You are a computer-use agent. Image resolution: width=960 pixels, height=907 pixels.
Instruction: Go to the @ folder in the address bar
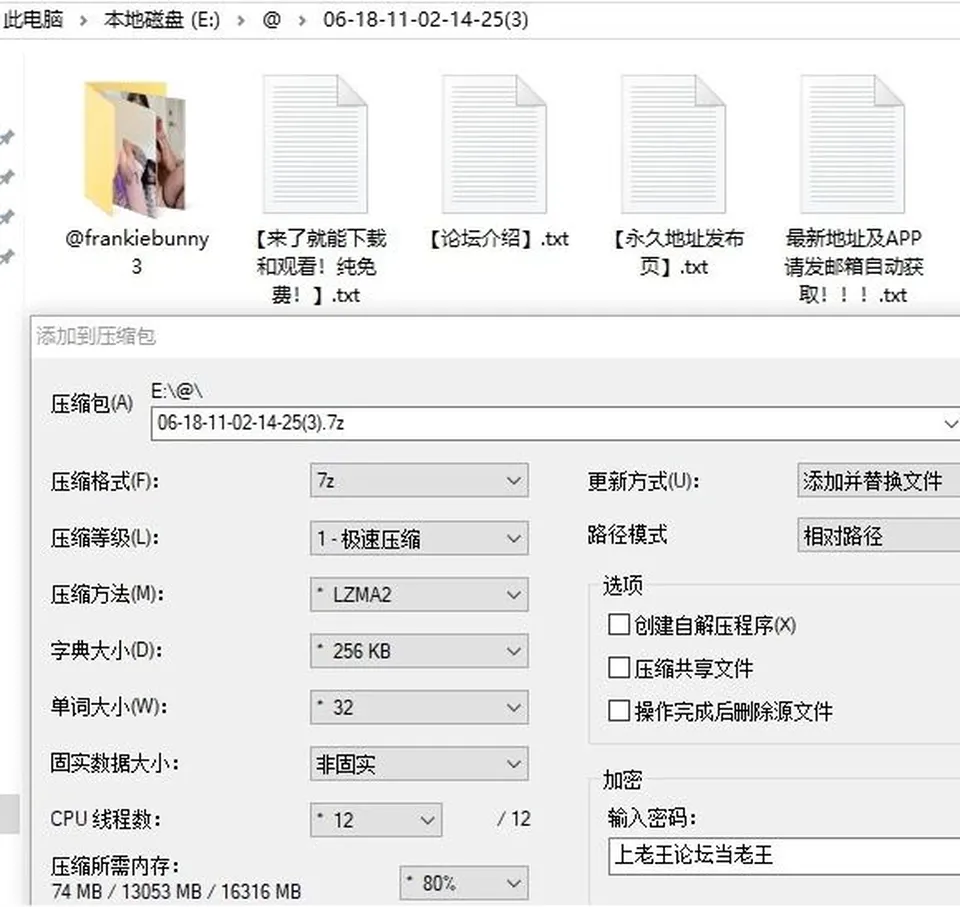click(271, 20)
